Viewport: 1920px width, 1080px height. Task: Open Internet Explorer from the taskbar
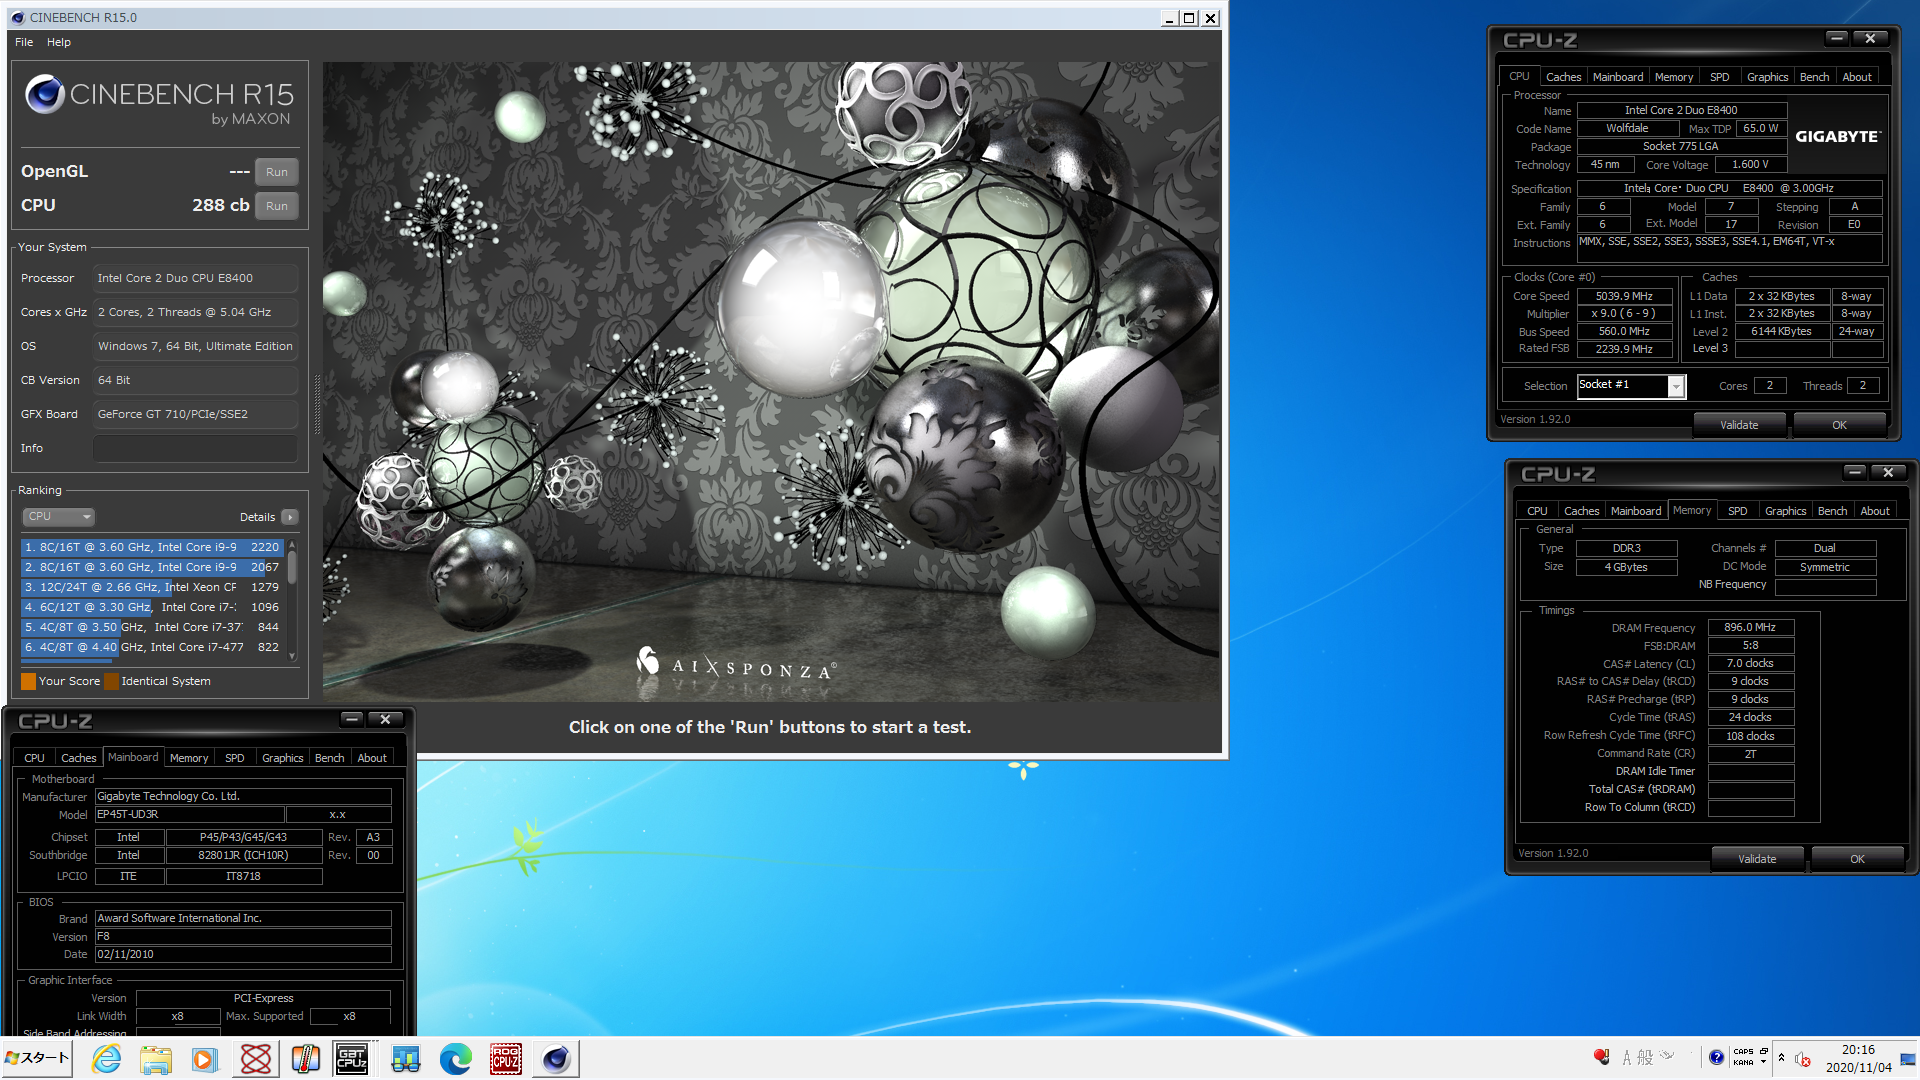[x=106, y=1059]
